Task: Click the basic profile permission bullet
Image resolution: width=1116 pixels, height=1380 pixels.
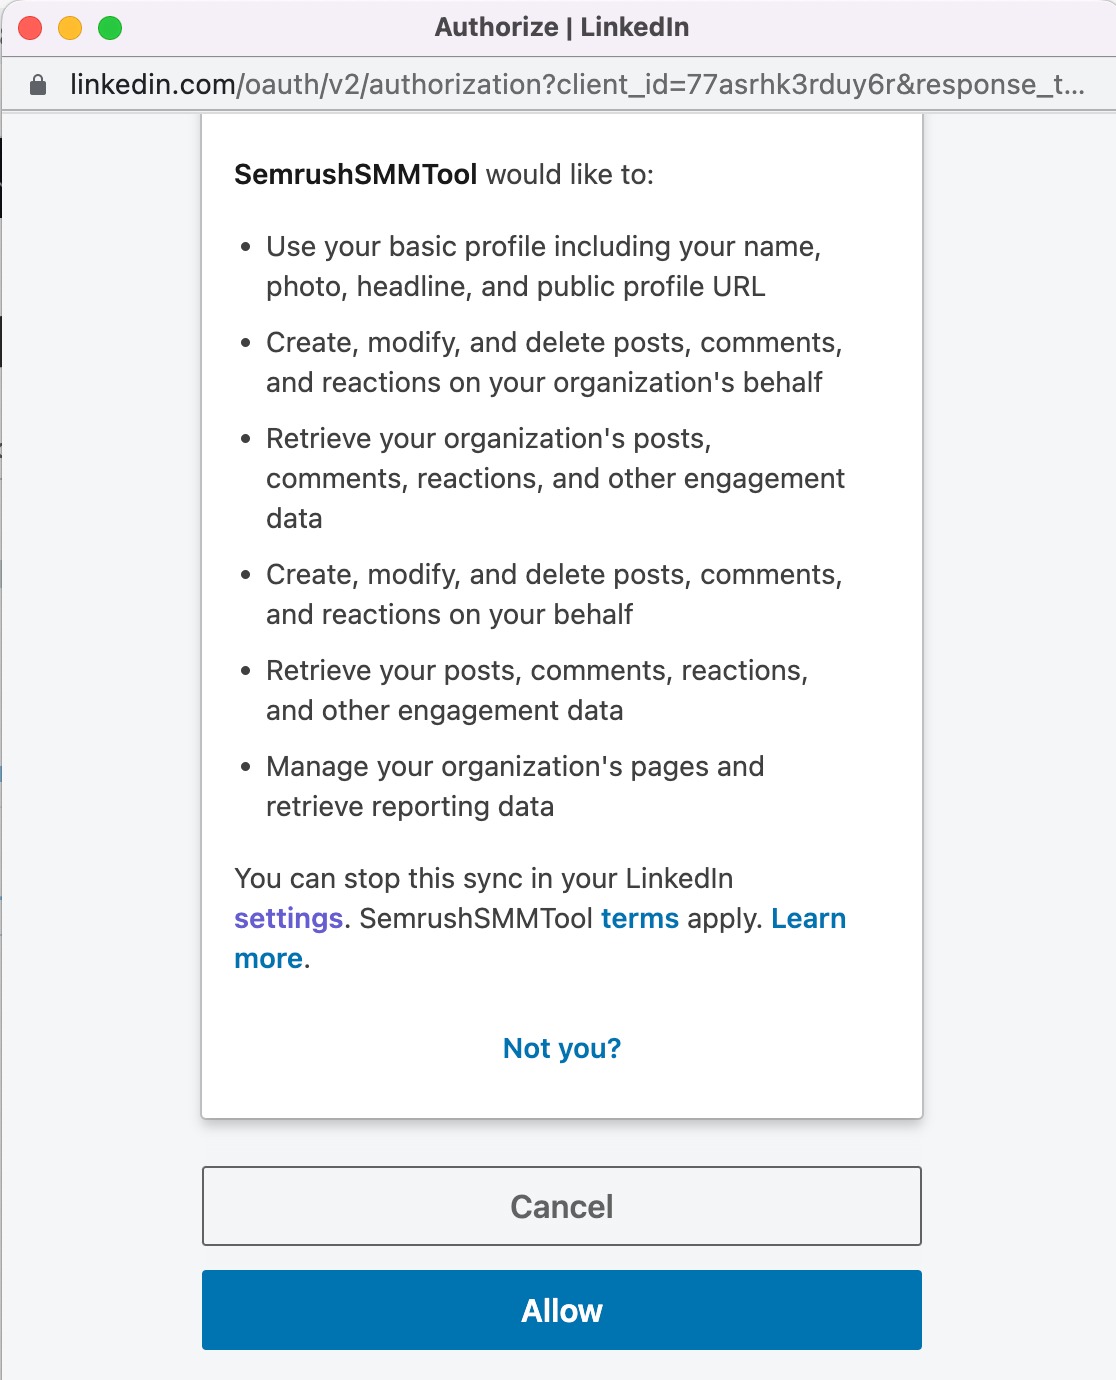Action: click(x=545, y=266)
